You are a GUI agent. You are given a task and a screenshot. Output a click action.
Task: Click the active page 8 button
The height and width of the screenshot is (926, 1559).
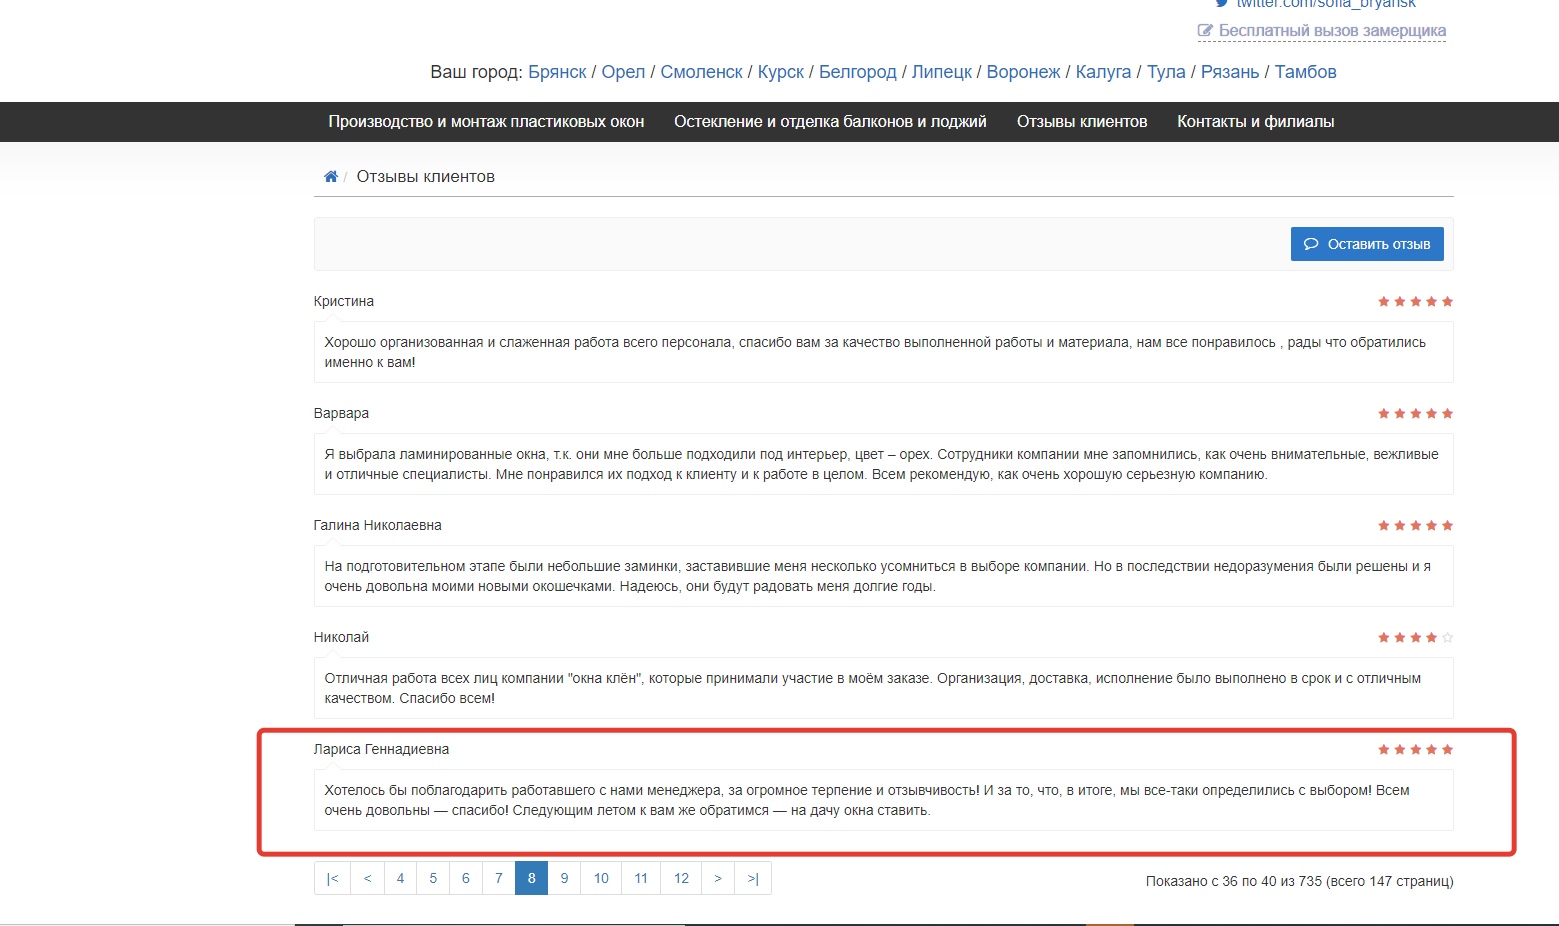(x=531, y=878)
